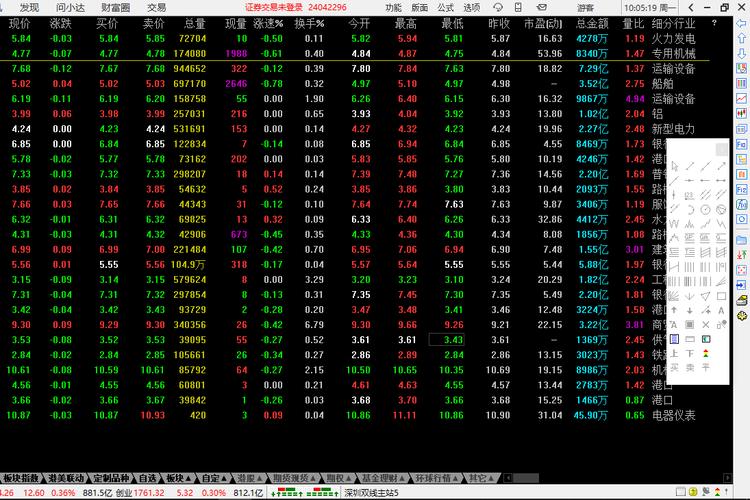750x500 pixels.
Task: Click the 交易 button in top bar
Action: [157, 7]
